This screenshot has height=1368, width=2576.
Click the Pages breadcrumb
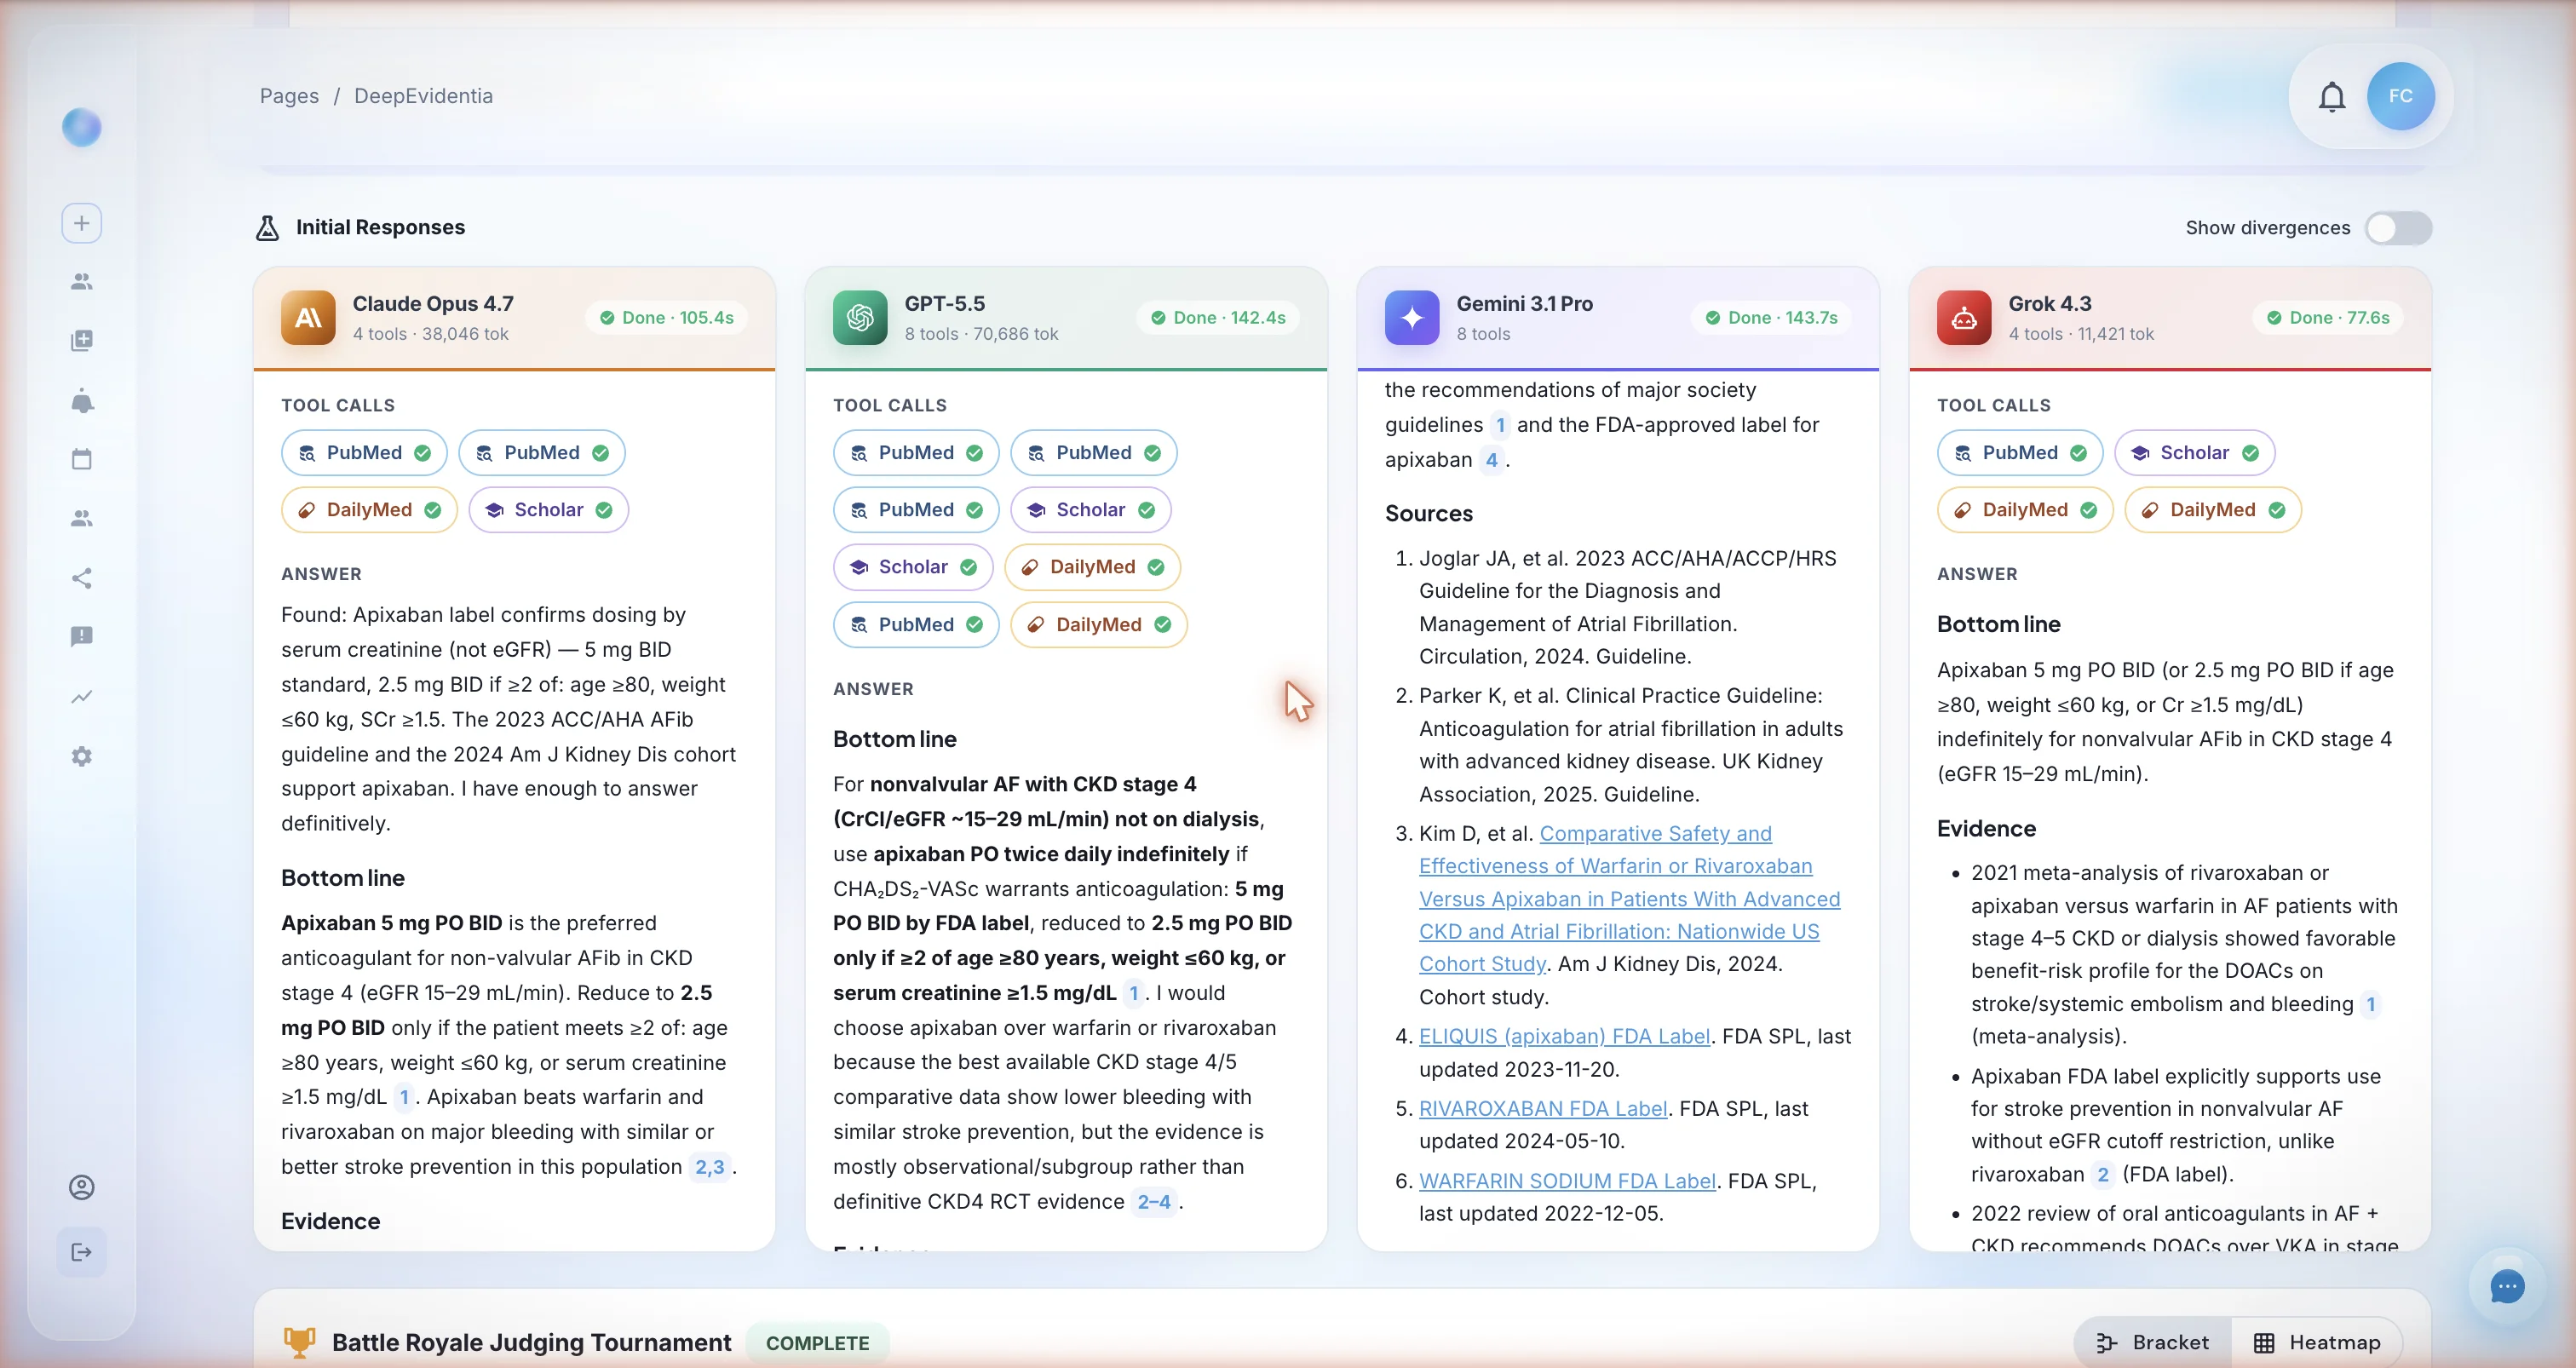click(289, 96)
